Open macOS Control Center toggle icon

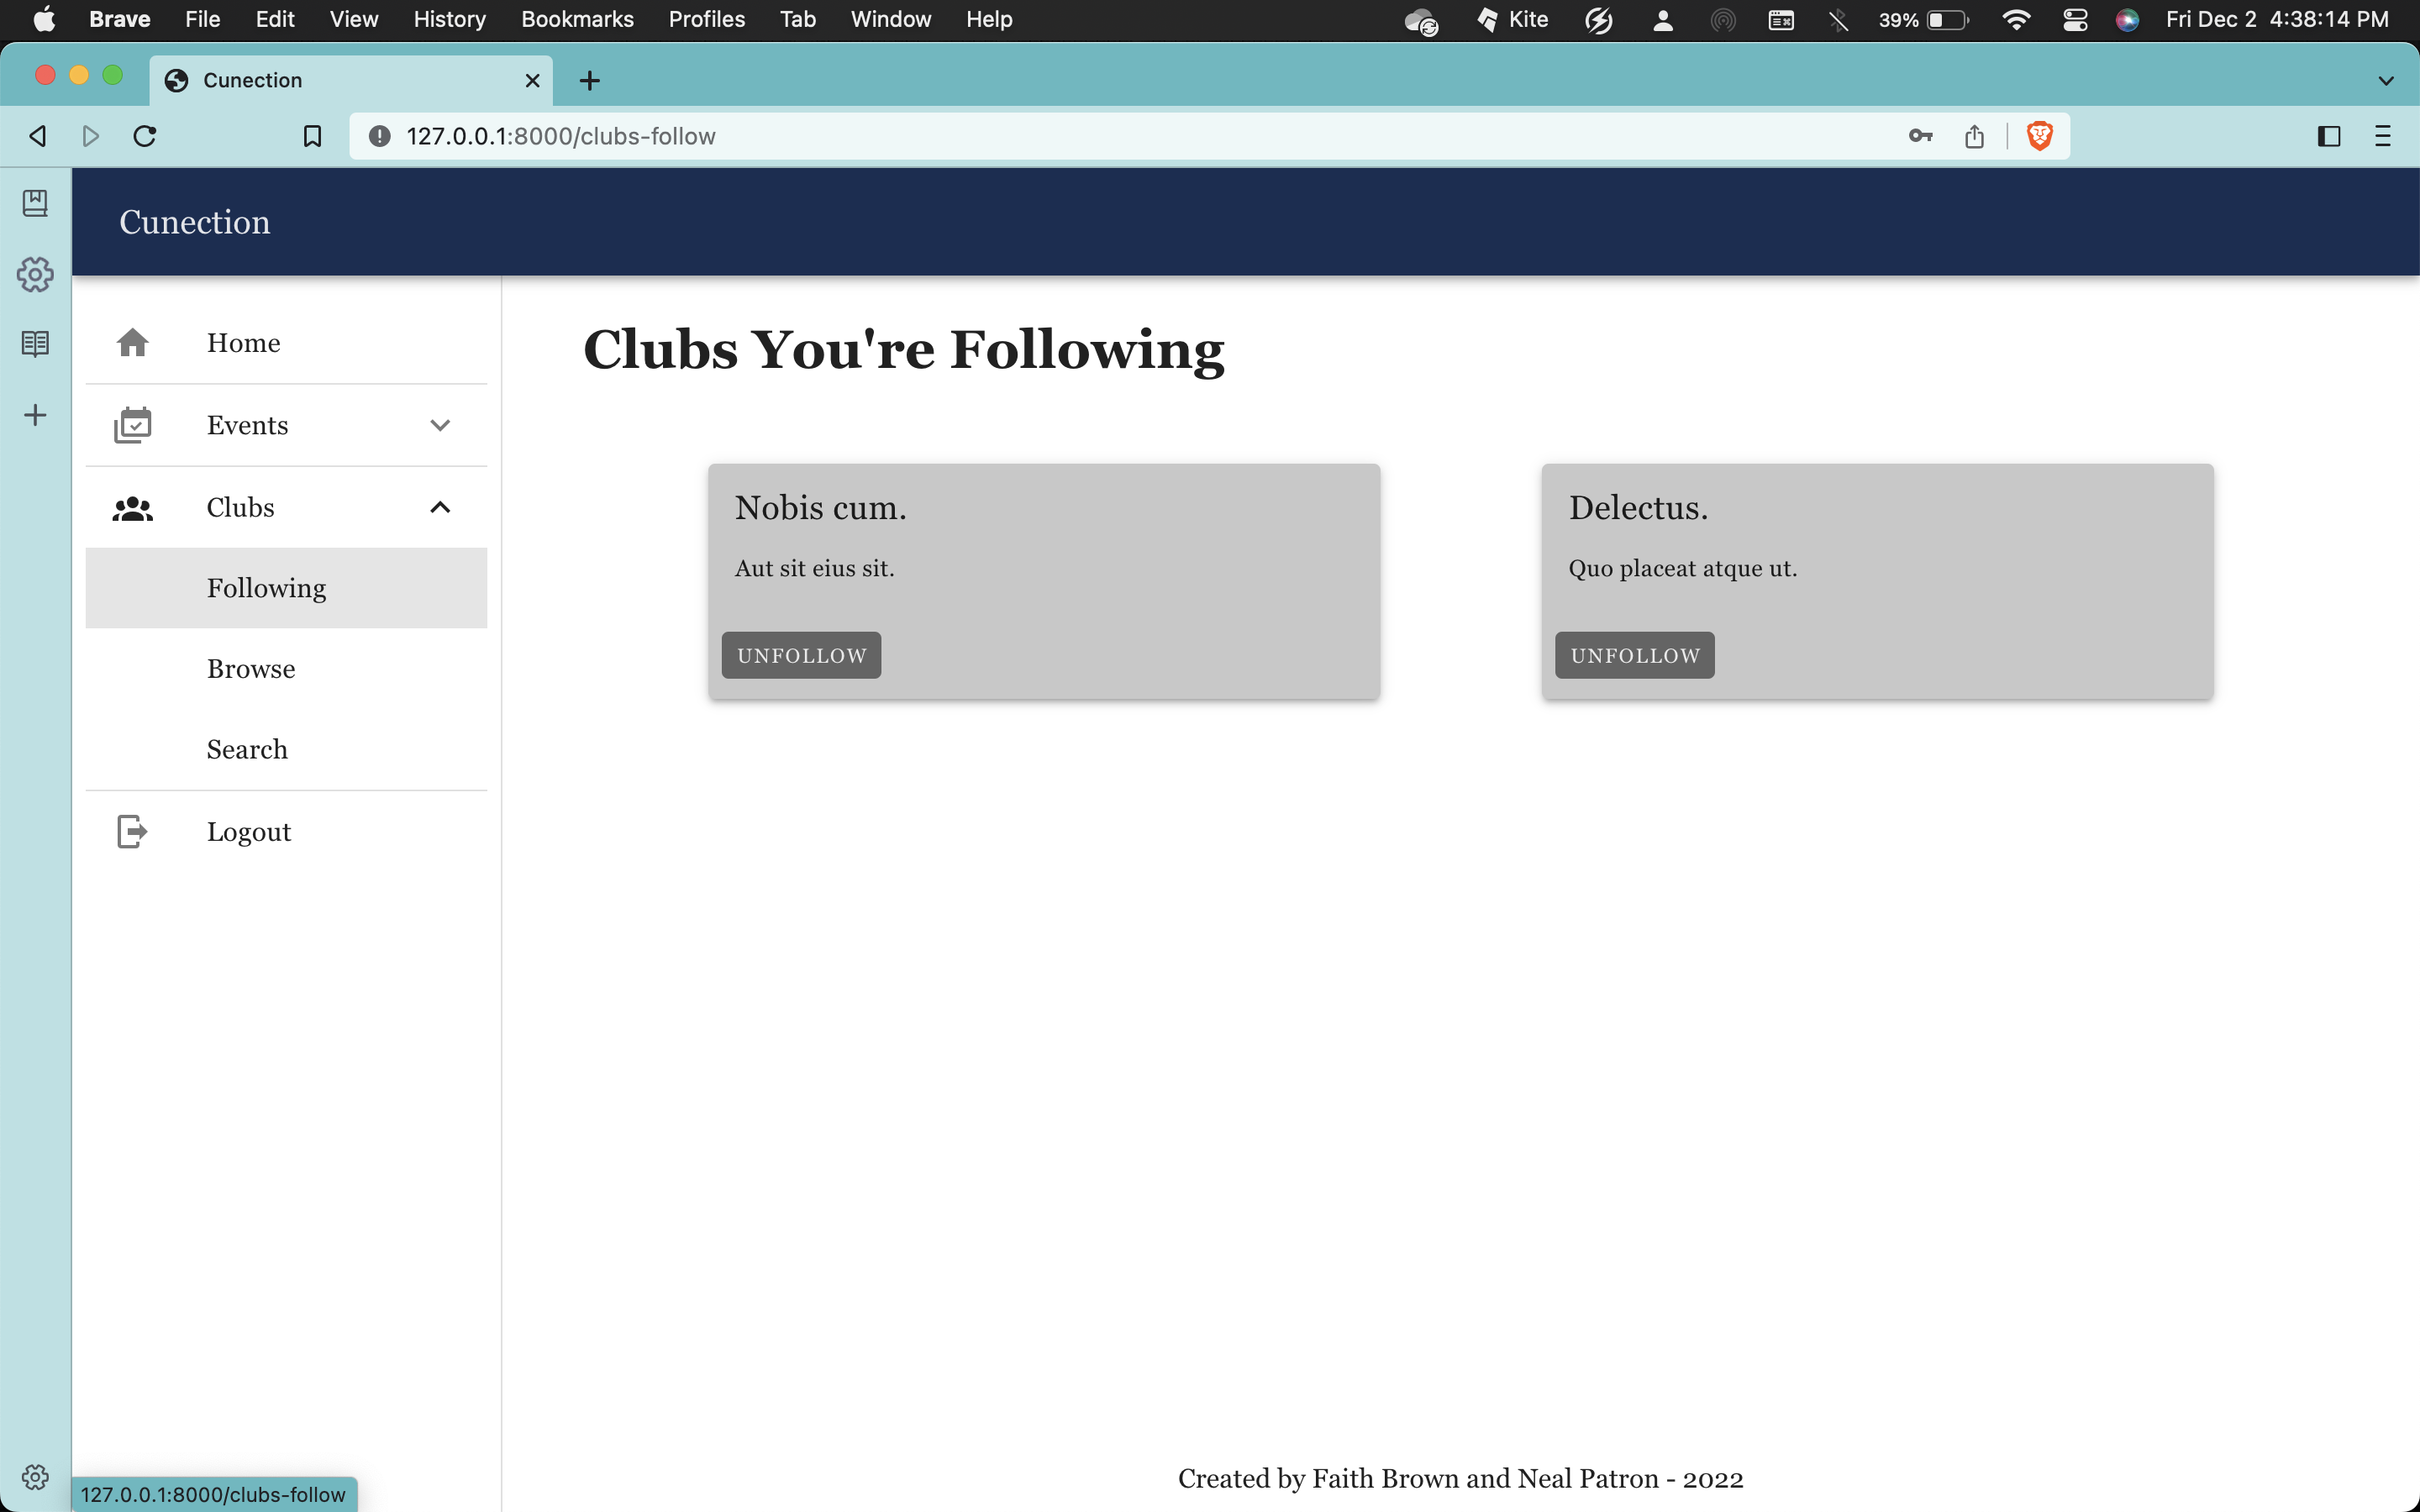point(2075,20)
